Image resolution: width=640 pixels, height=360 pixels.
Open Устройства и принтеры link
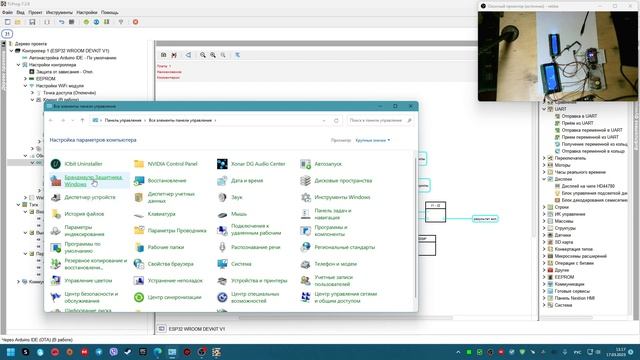[259, 281]
